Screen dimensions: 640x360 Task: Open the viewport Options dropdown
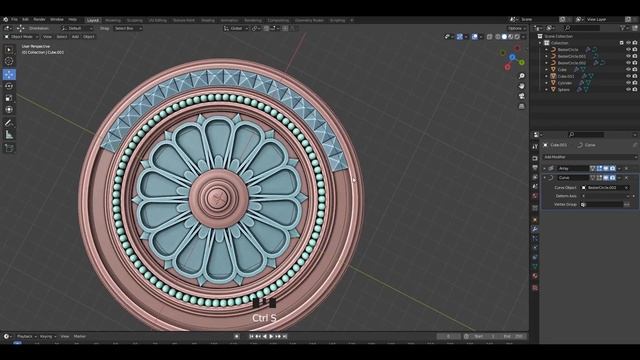[x=517, y=28]
